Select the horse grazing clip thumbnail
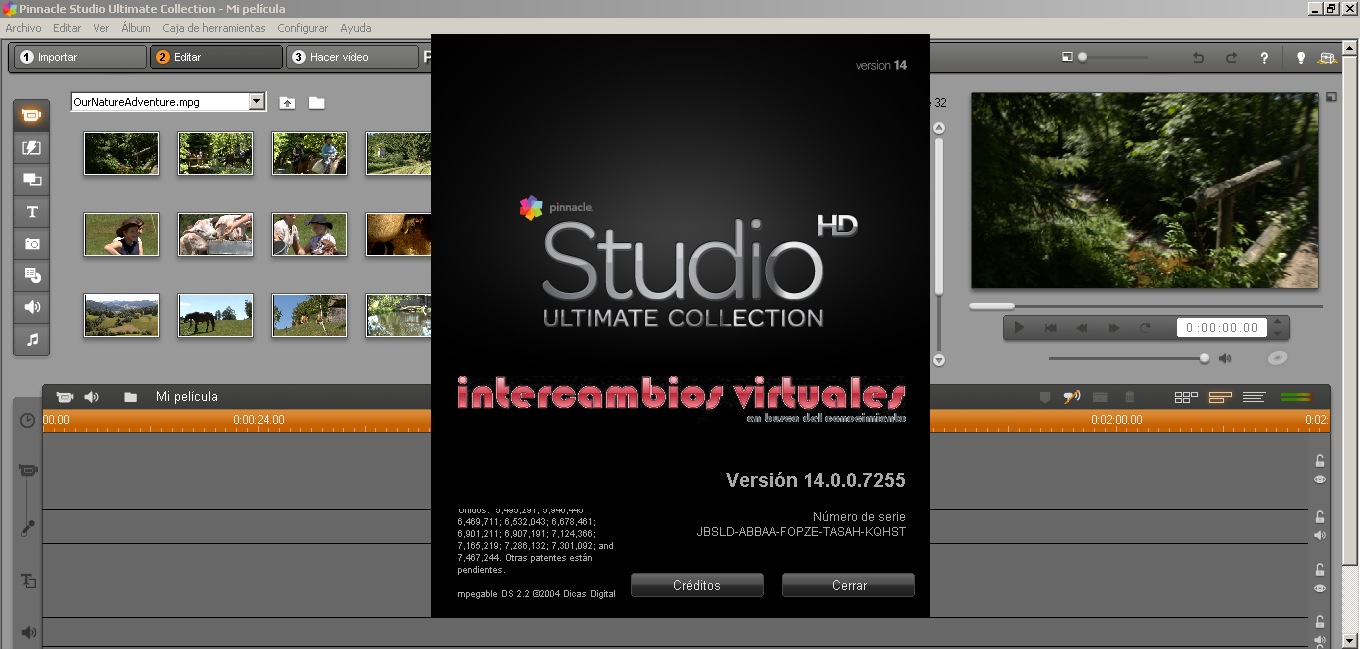Viewport: 1360px width, 649px height. (216, 315)
